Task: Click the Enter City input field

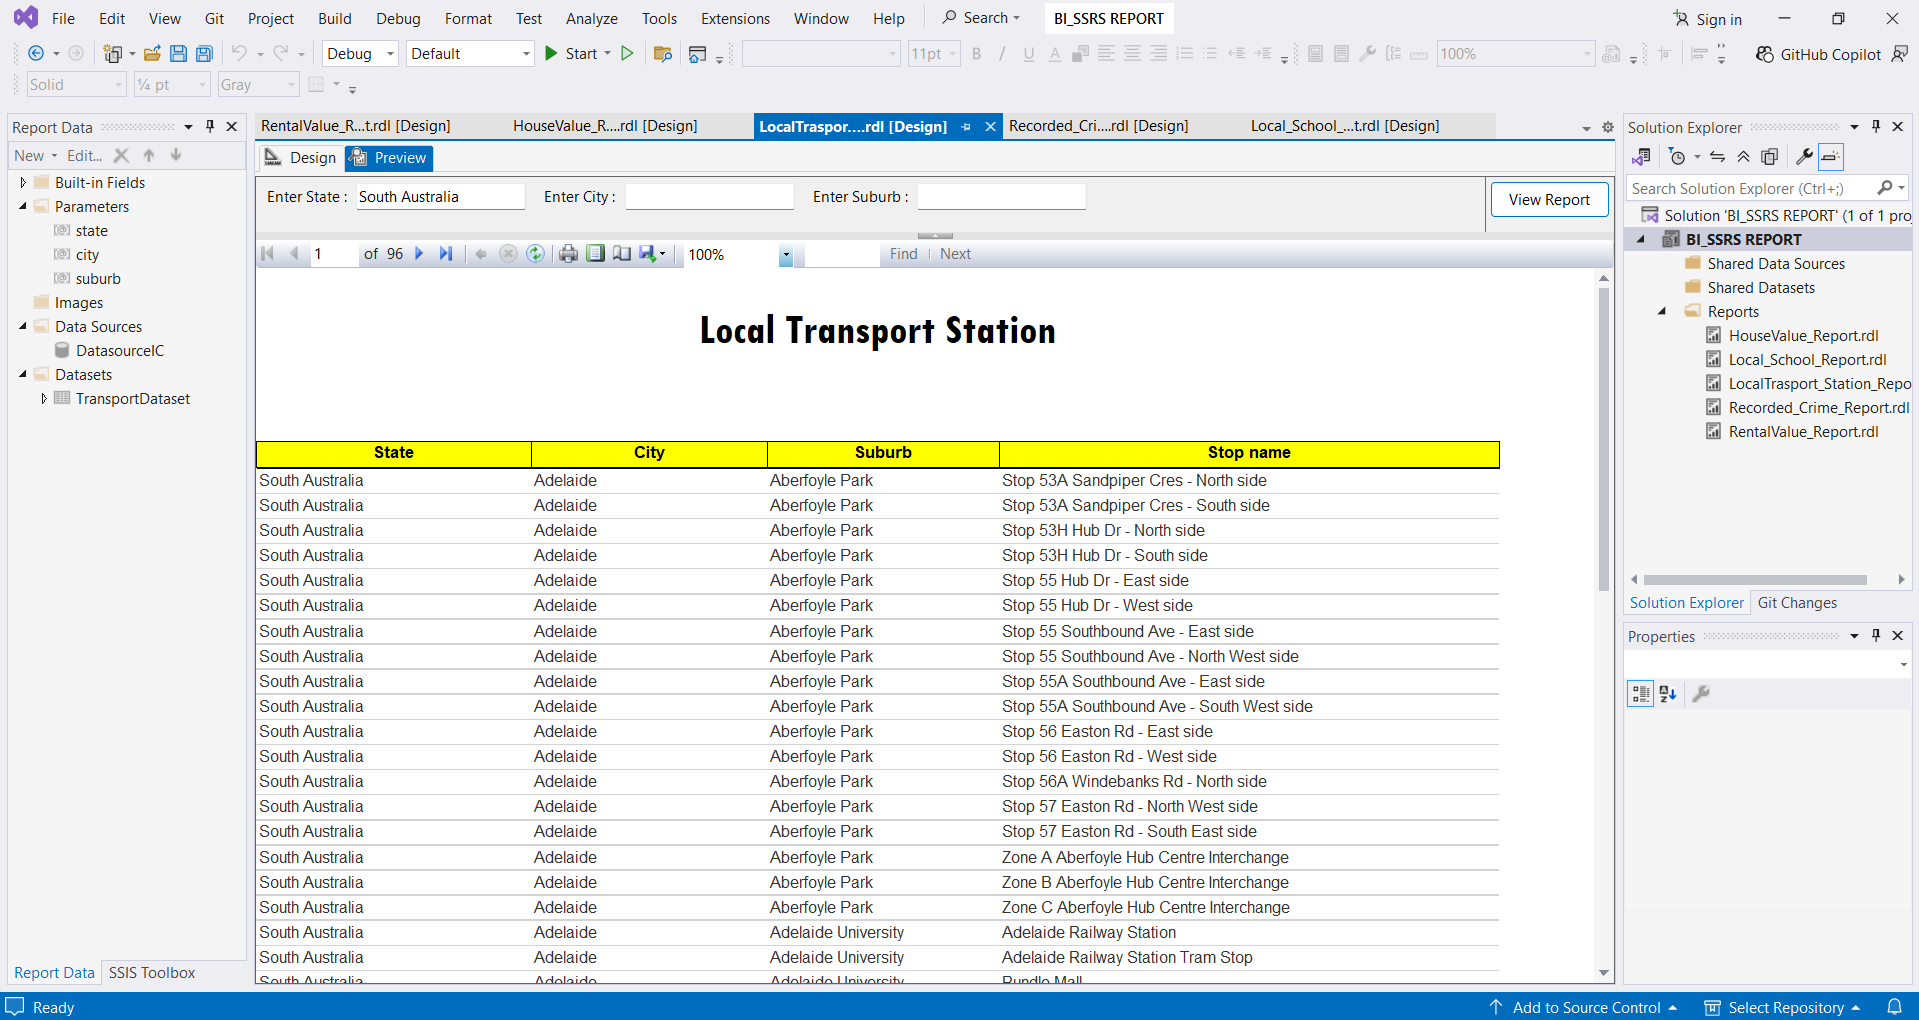Action: (x=709, y=197)
